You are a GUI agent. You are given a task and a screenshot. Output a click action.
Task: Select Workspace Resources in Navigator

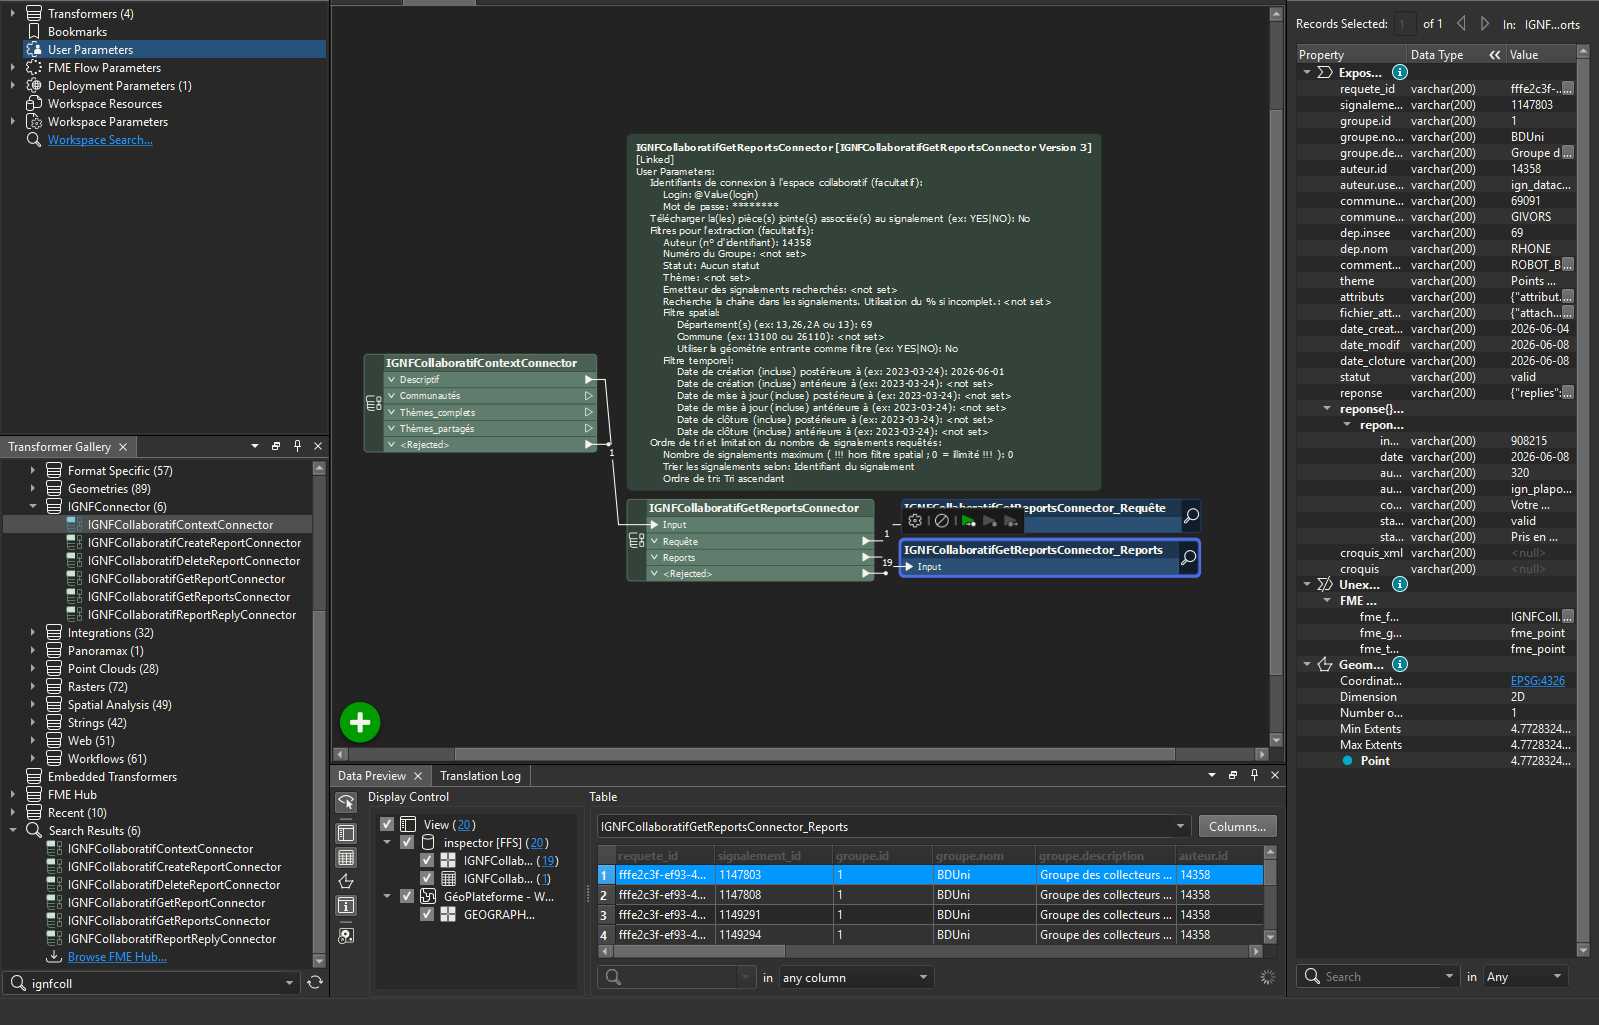(105, 103)
